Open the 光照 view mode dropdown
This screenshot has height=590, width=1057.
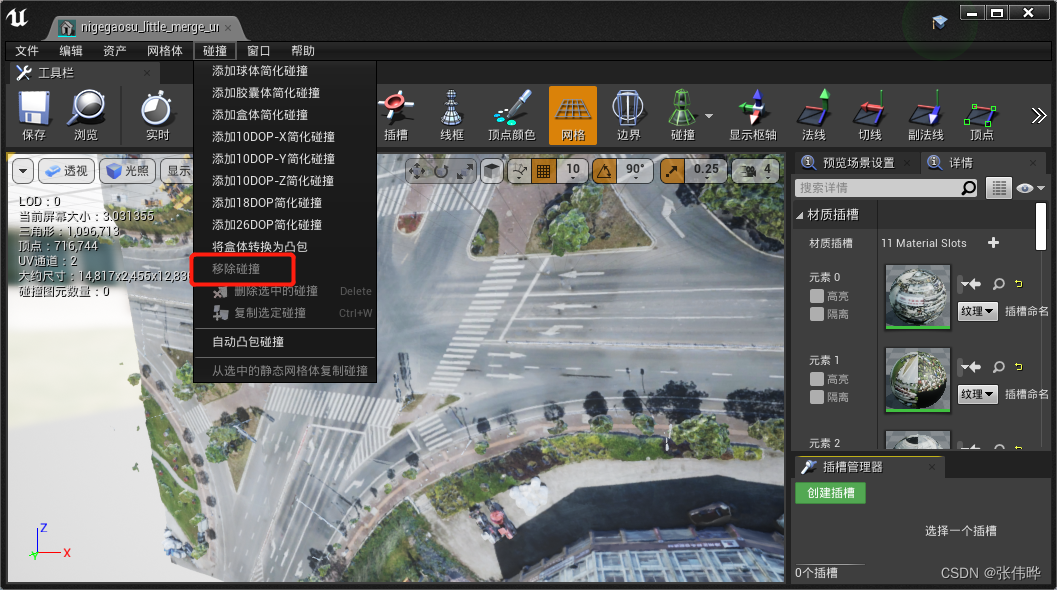[126, 171]
